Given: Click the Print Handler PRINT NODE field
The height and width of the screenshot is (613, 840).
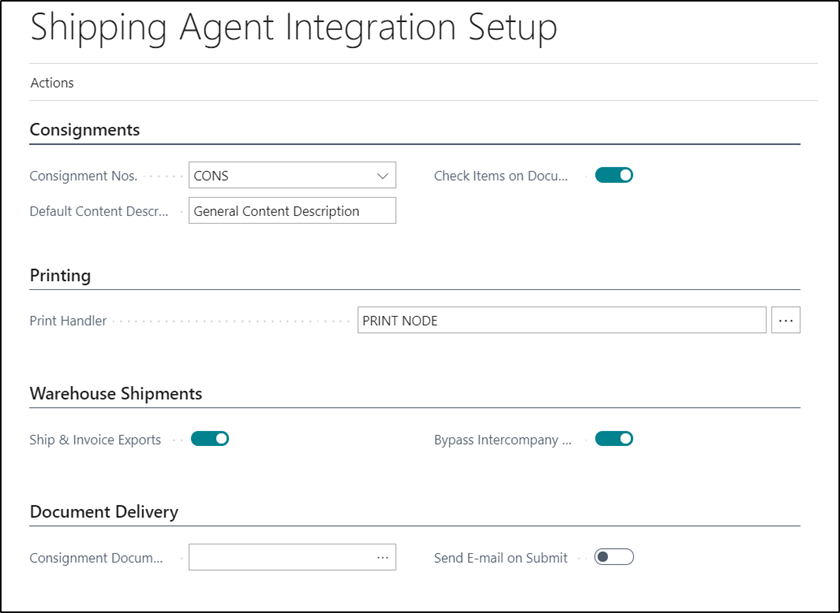Looking at the screenshot, I should tap(561, 320).
